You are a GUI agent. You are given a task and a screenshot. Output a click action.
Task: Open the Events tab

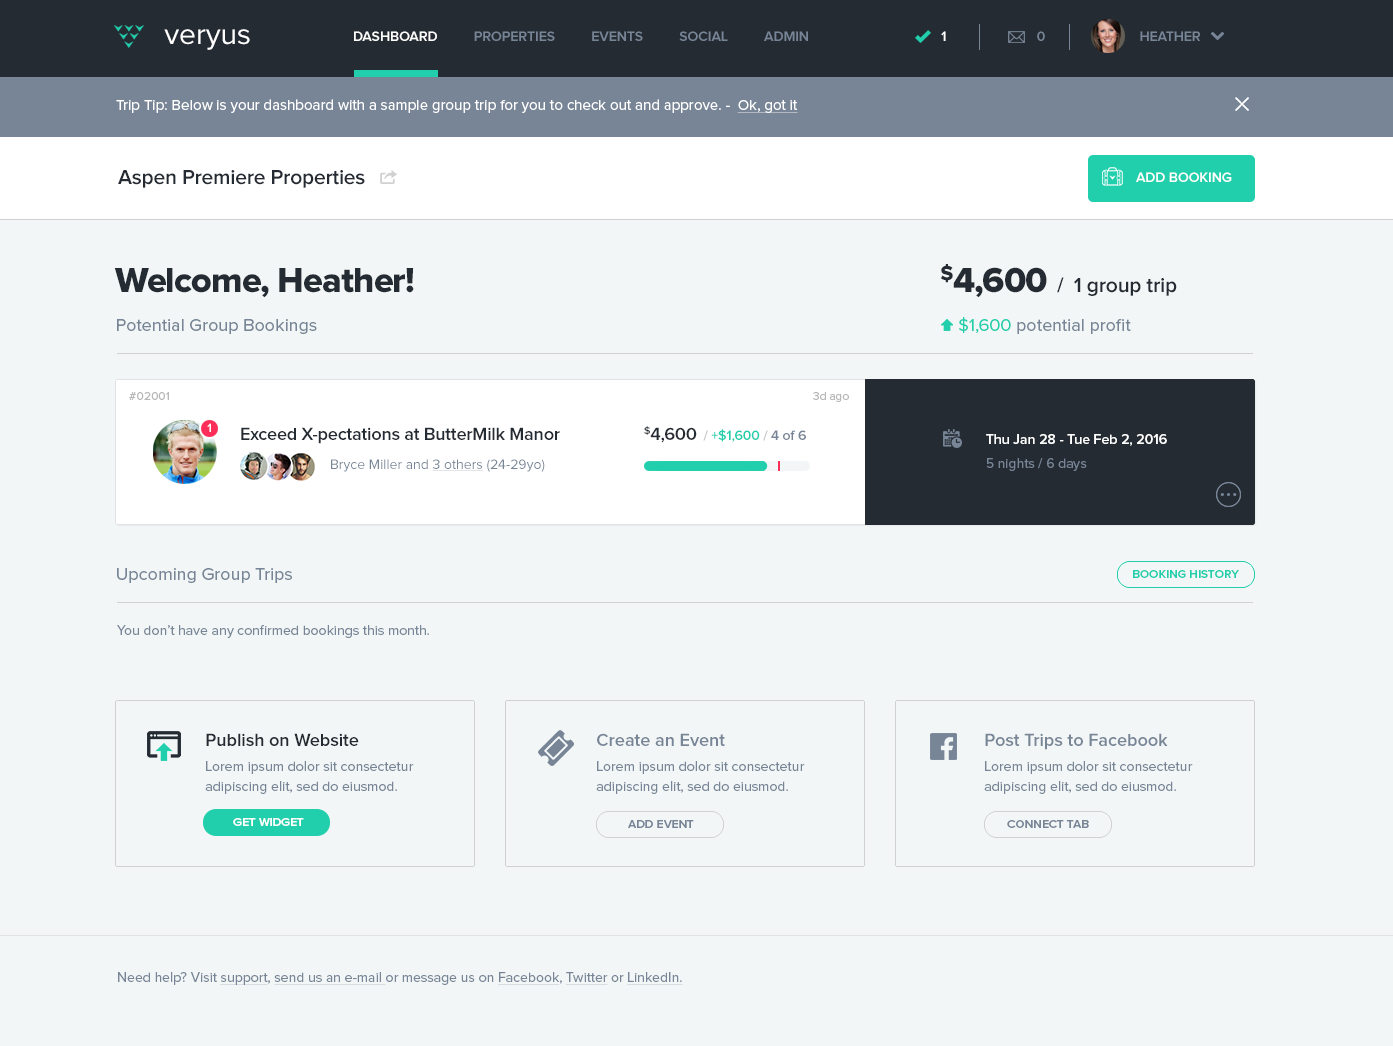[617, 37]
